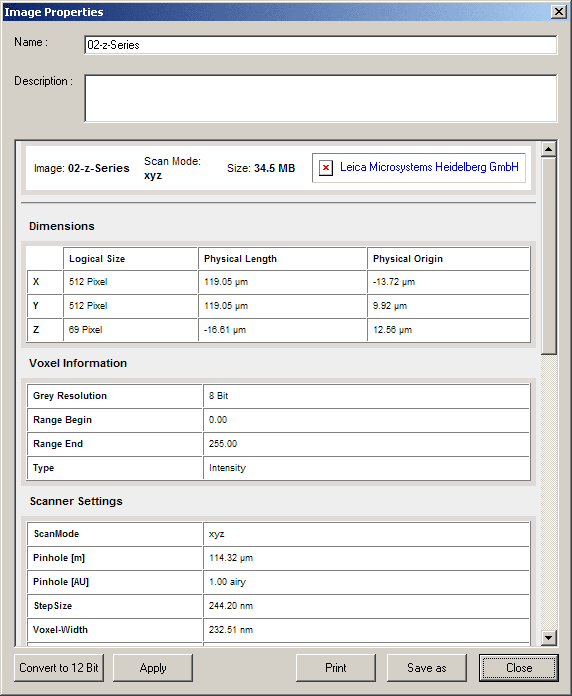
Task: Open Leica Microsystems Heidelberg GmbH link
Action: [x=429, y=167]
